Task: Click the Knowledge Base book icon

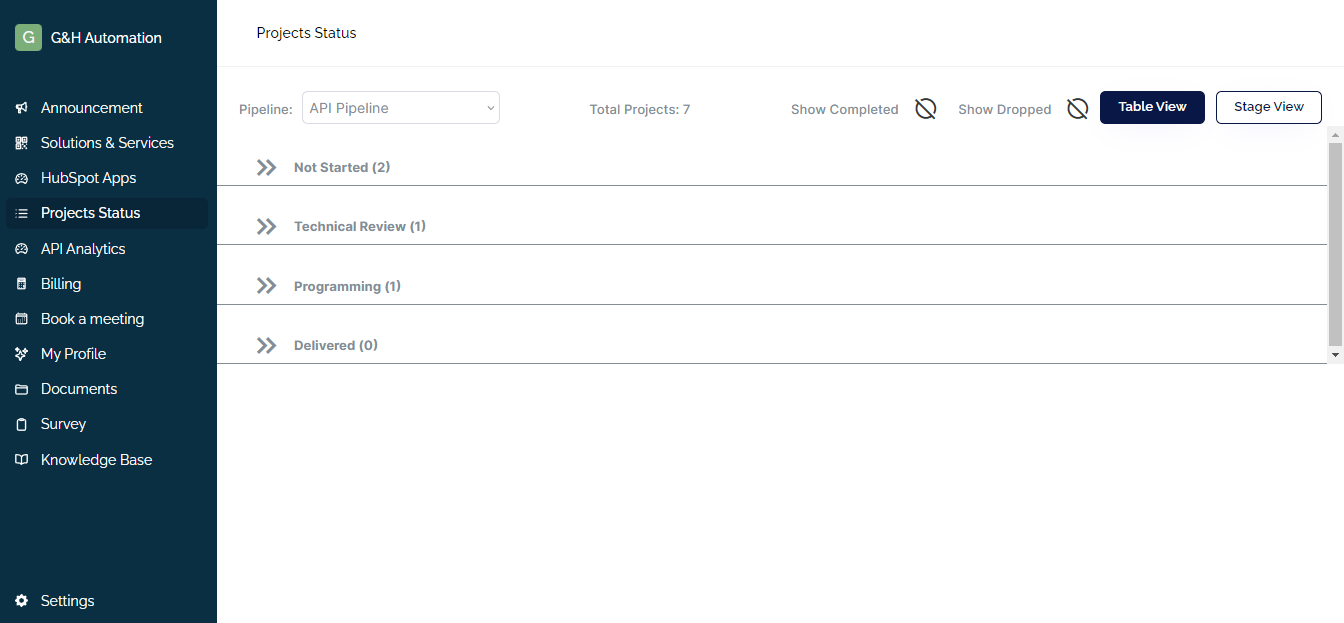Action: (x=21, y=460)
